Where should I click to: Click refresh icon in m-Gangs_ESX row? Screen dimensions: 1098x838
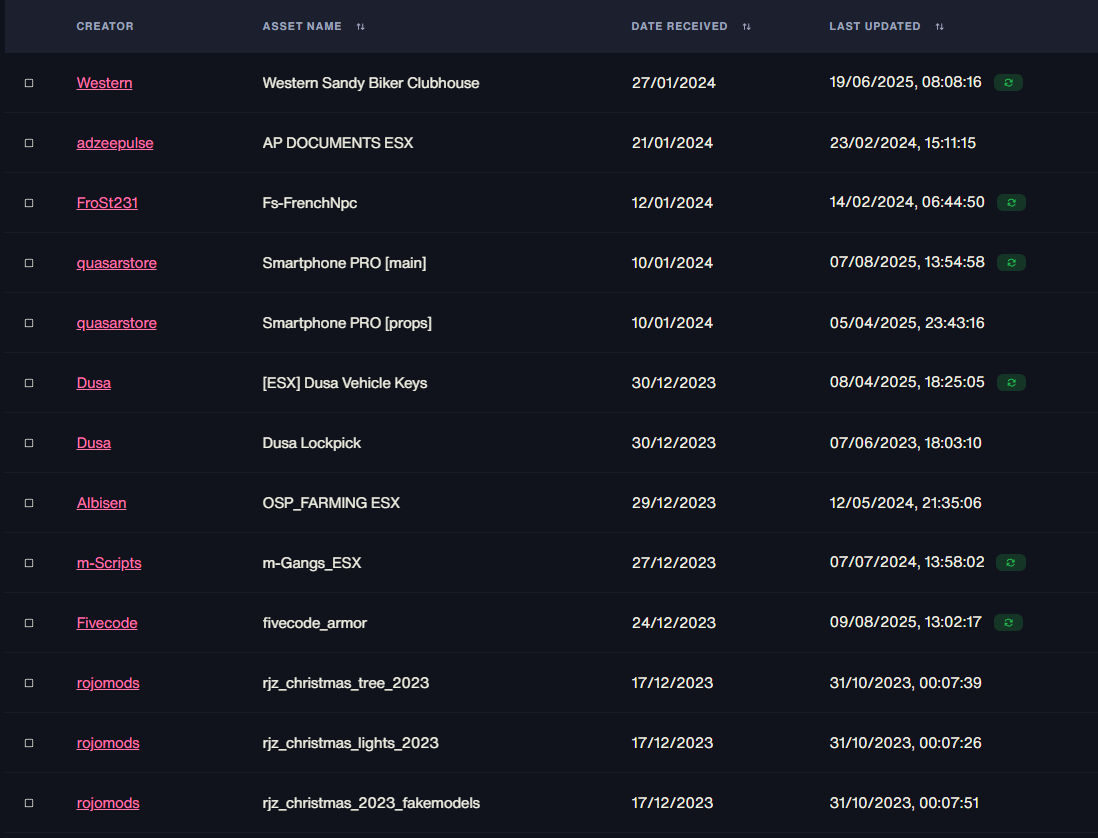point(1011,563)
